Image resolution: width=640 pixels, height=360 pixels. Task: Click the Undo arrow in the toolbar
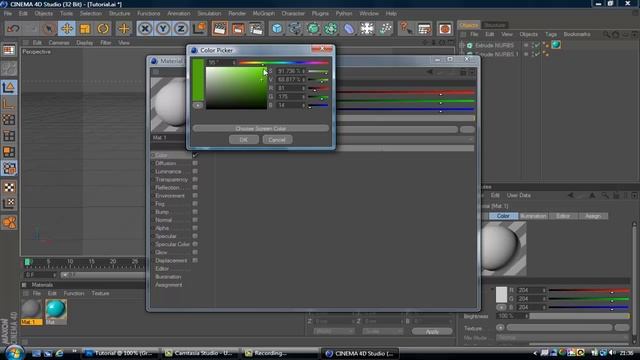[x=13, y=29]
